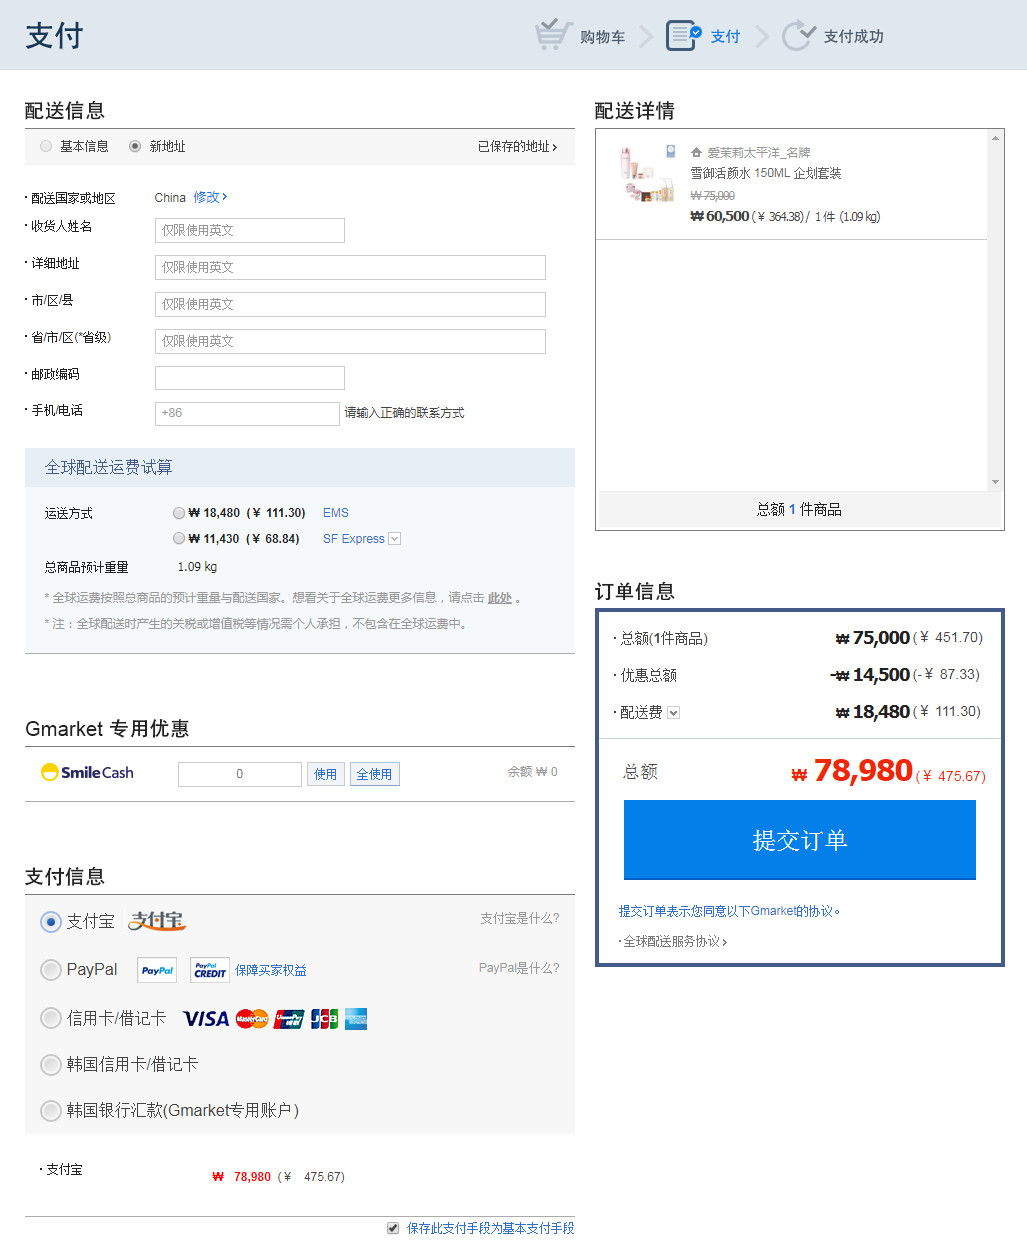1027x1257 pixels.
Task: Click the product thumbnail image
Action: pos(647,175)
